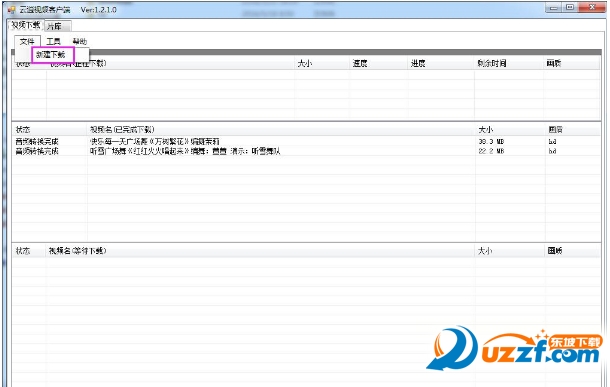Open the 文件 menu
This screenshot has height=387, width=610.
[x=27, y=41]
